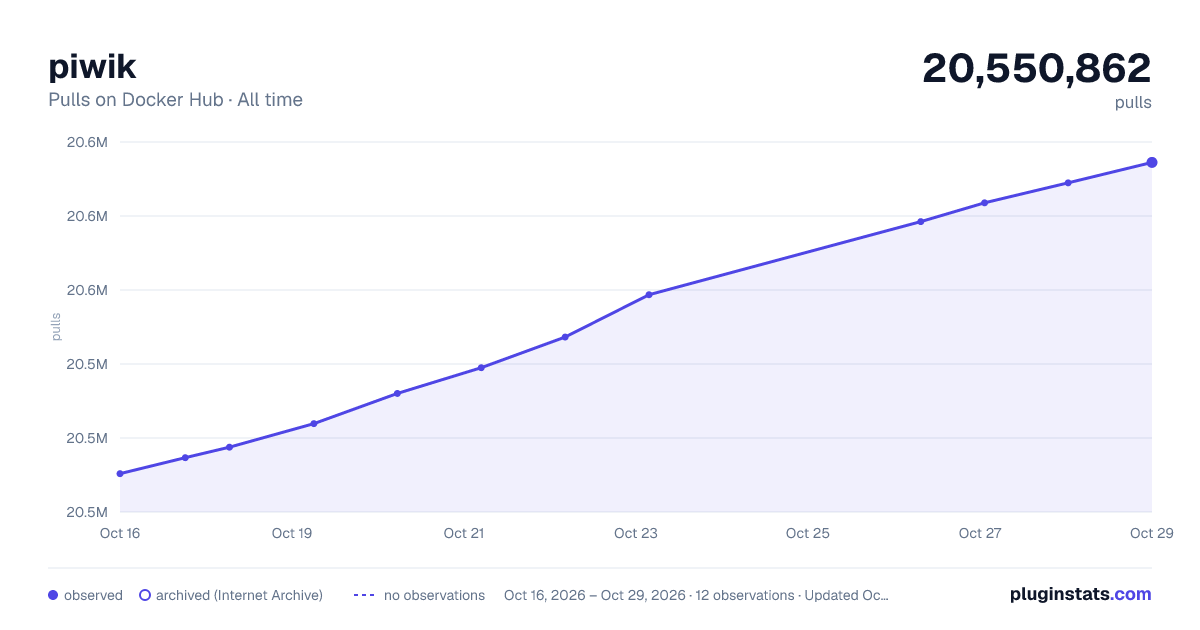Click the date range and observations summary text
Image resolution: width=1200 pixels, height=630 pixels.
[x=696, y=595]
